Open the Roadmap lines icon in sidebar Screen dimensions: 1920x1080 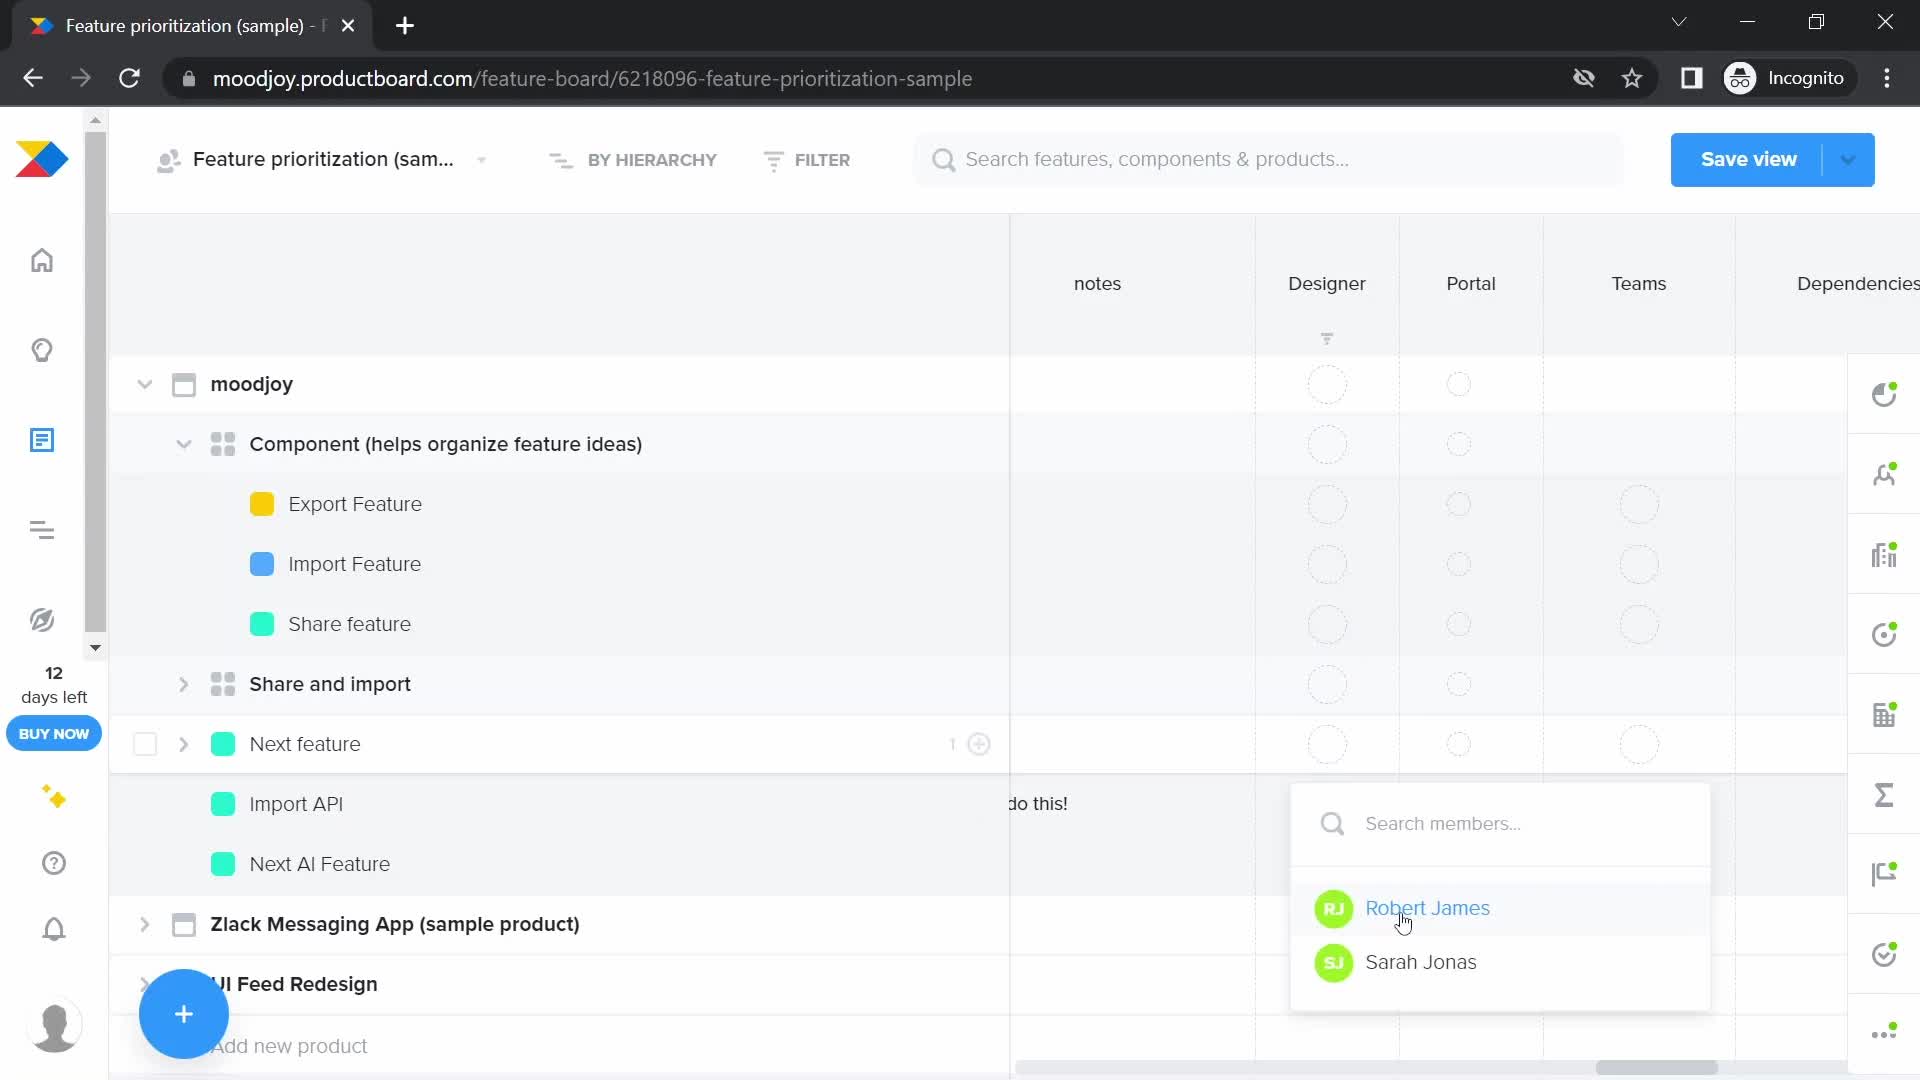[x=42, y=530]
